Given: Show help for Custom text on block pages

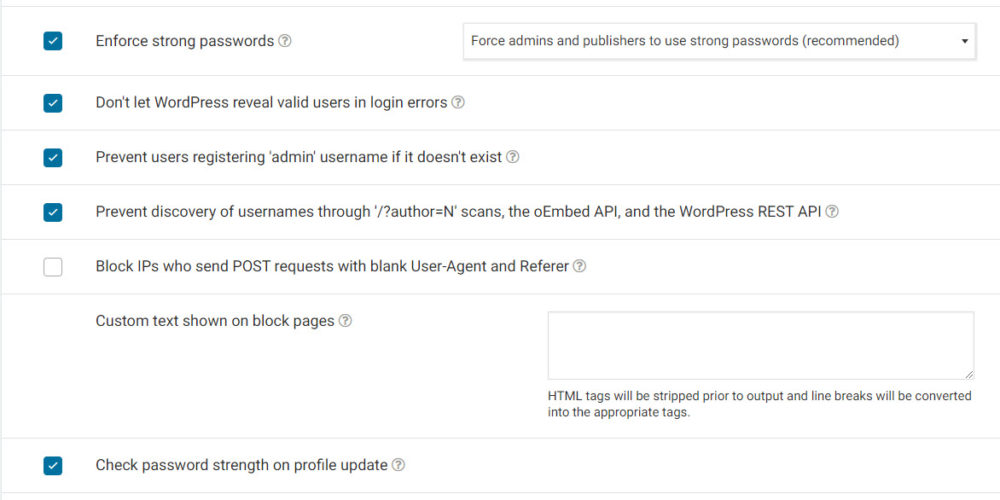Looking at the screenshot, I should [x=345, y=321].
